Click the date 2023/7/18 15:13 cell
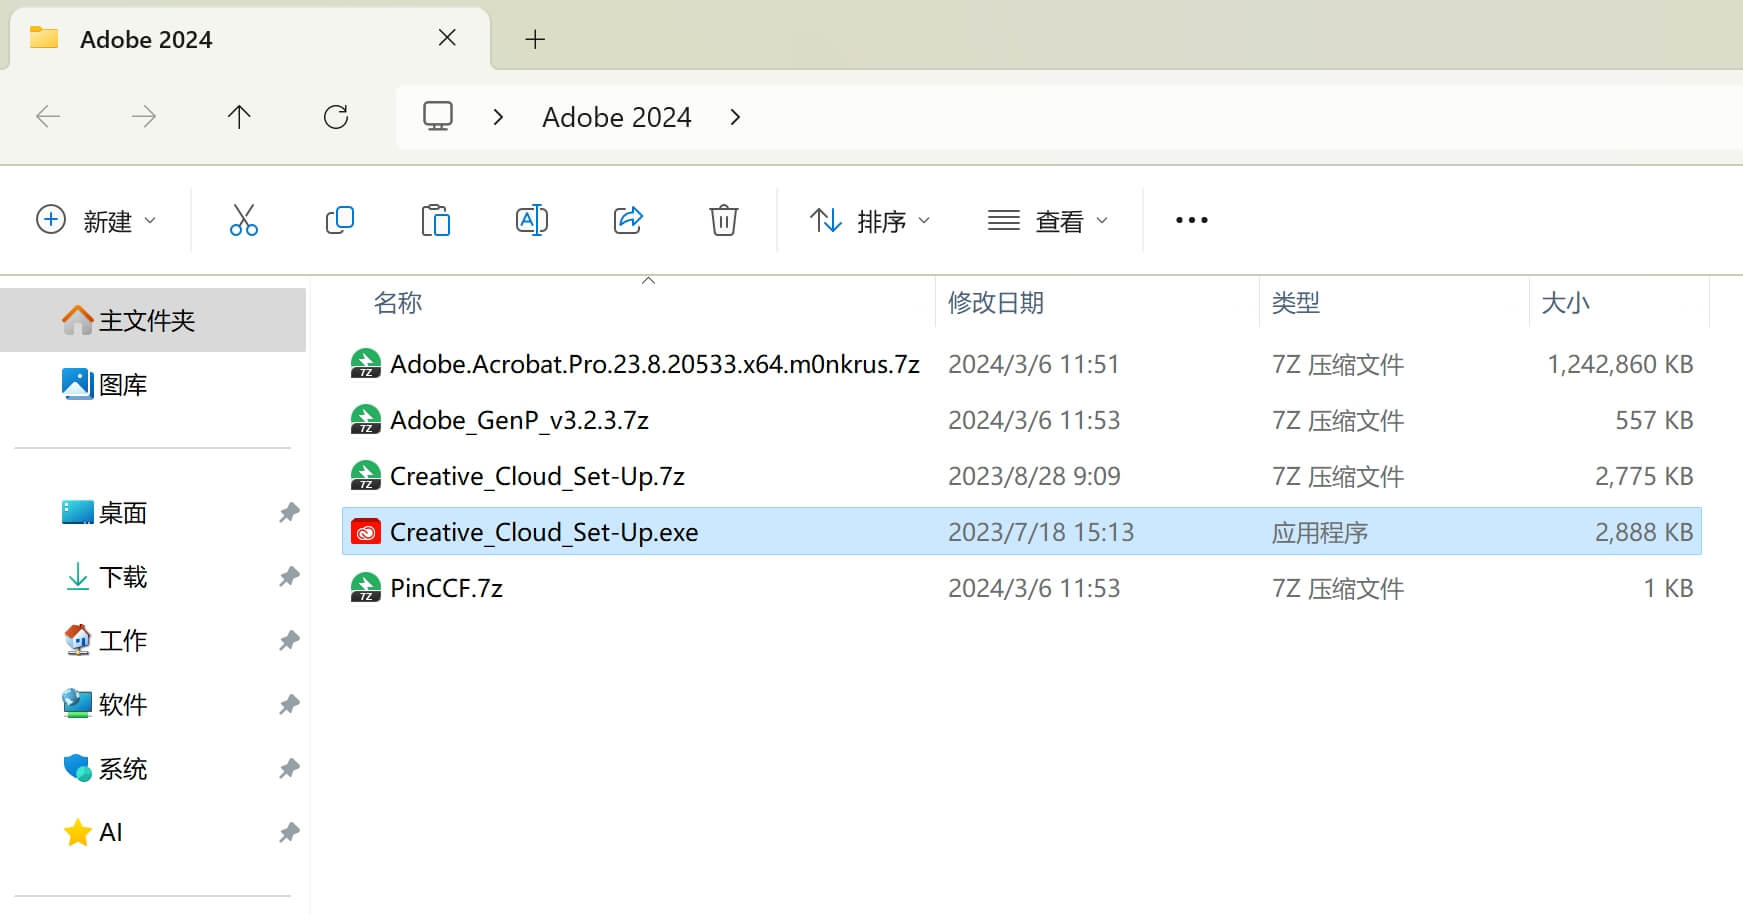The width and height of the screenshot is (1743, 915). coord(1041,532)
